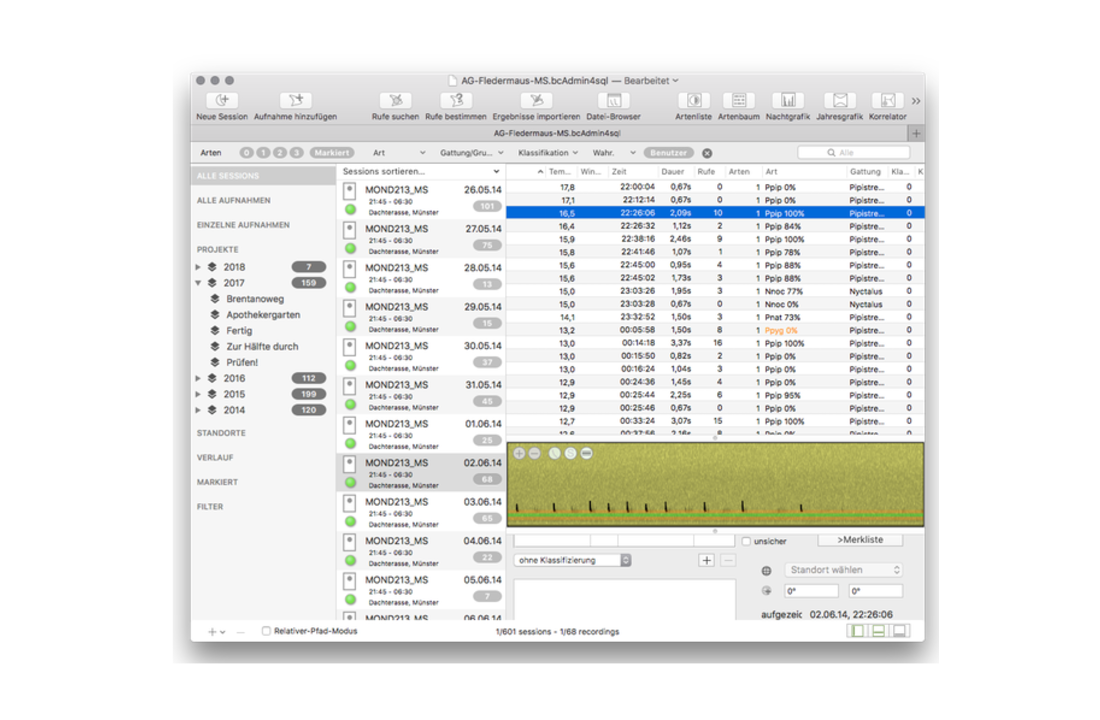Zoom in on the spectrogram
Screen dimensions: 1100x720
519,453
